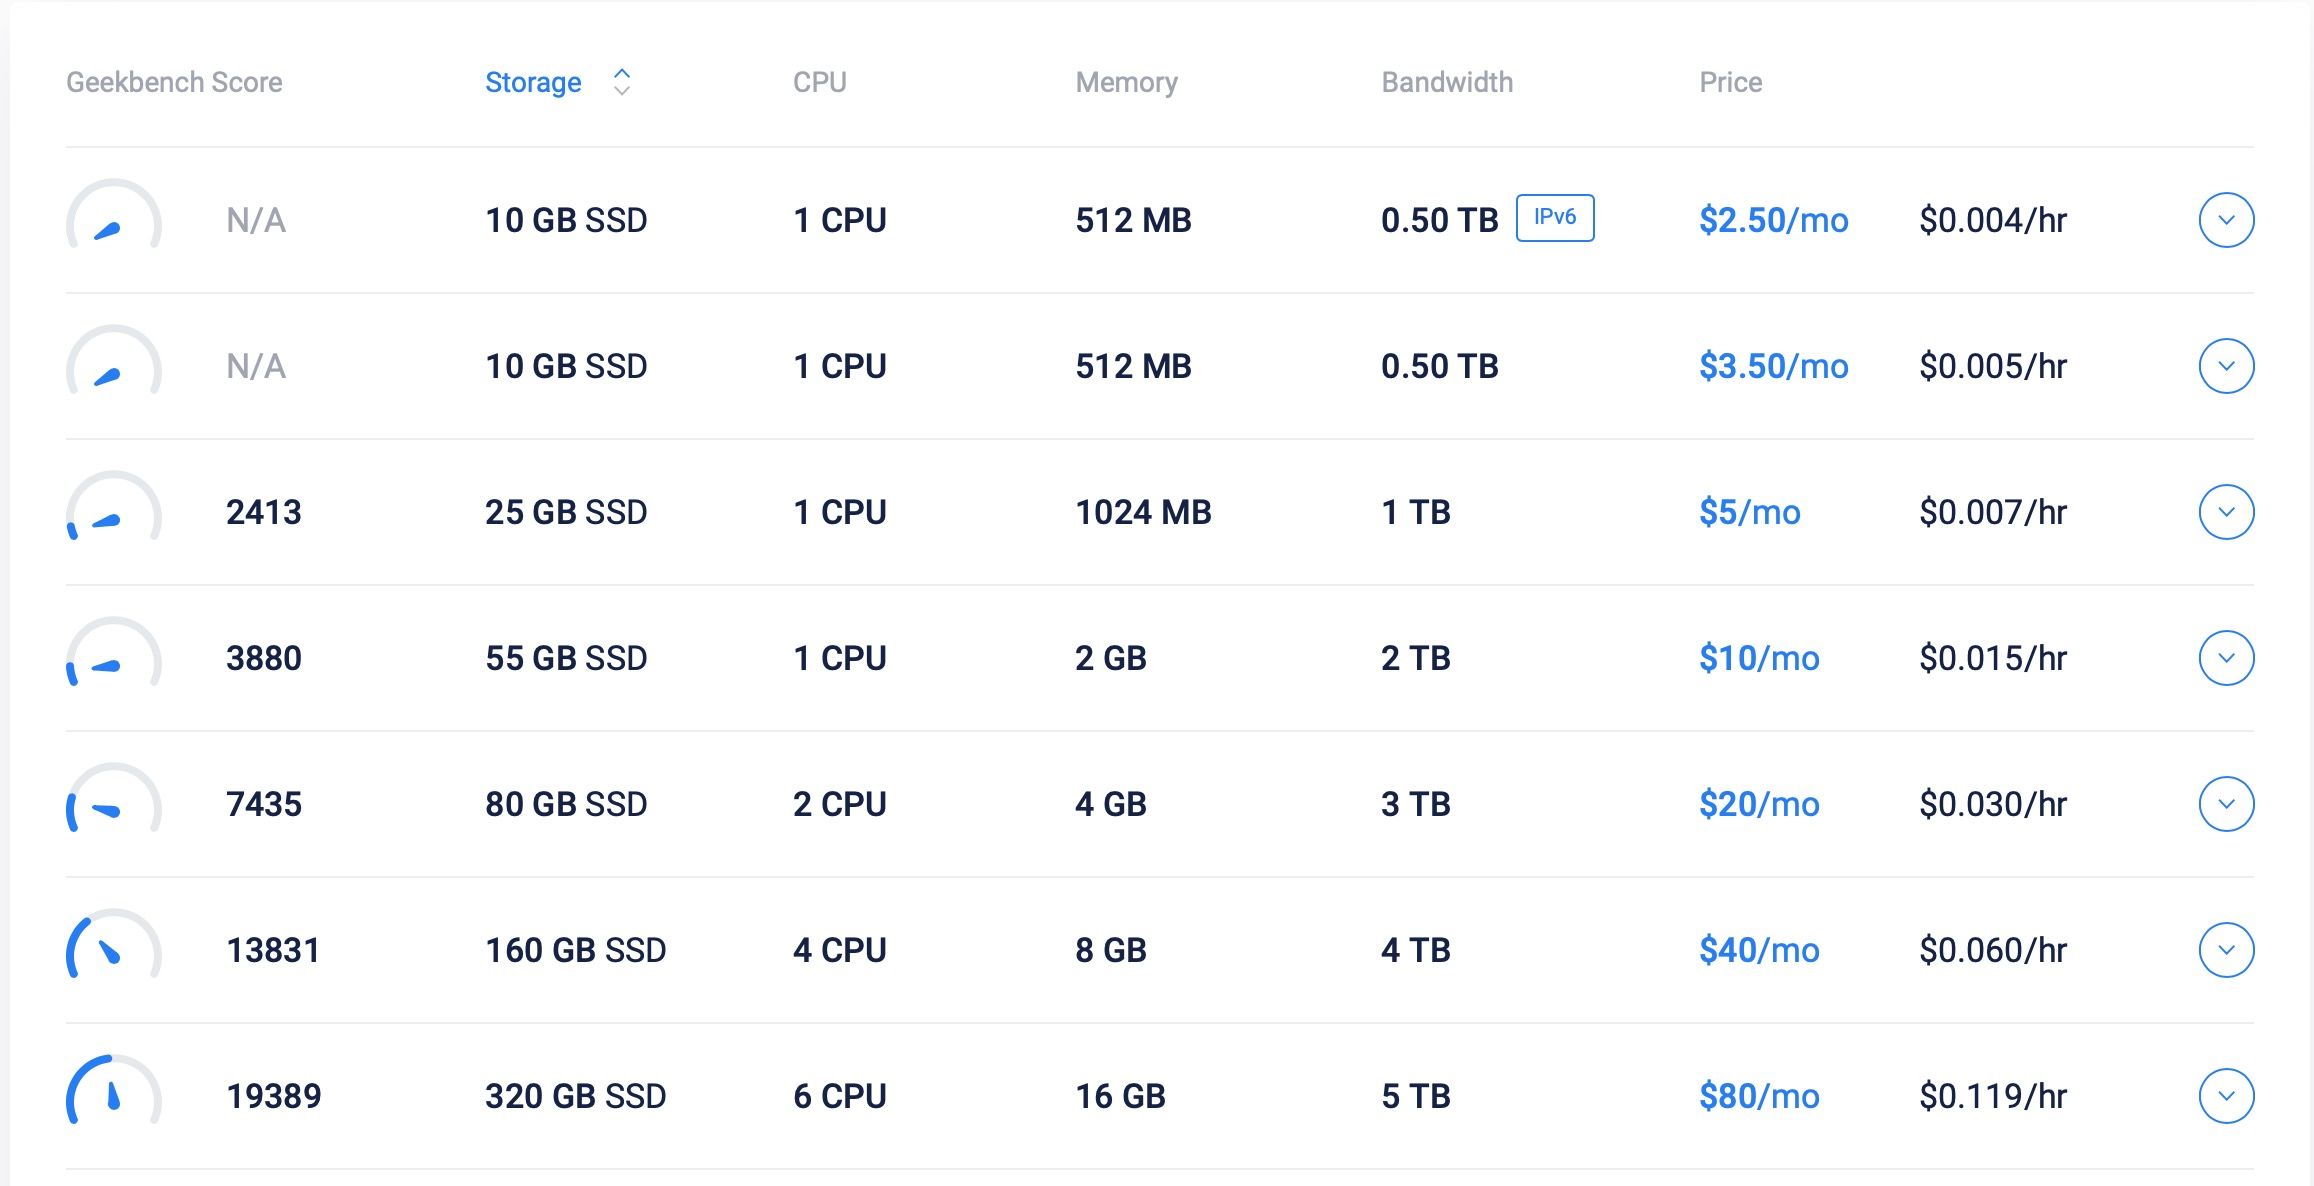Select the $80/mo price link

pyautogui.click(x=1759, y=1096)
